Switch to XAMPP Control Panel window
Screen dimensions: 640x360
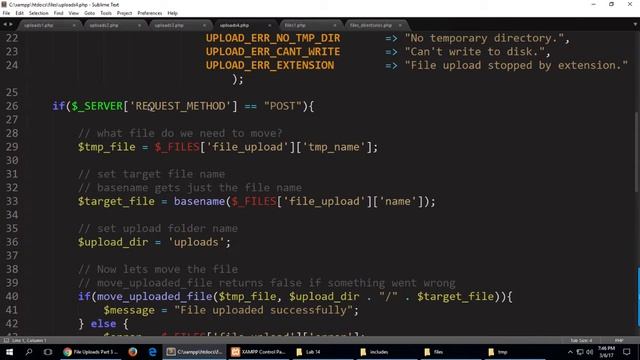[259, 352]
